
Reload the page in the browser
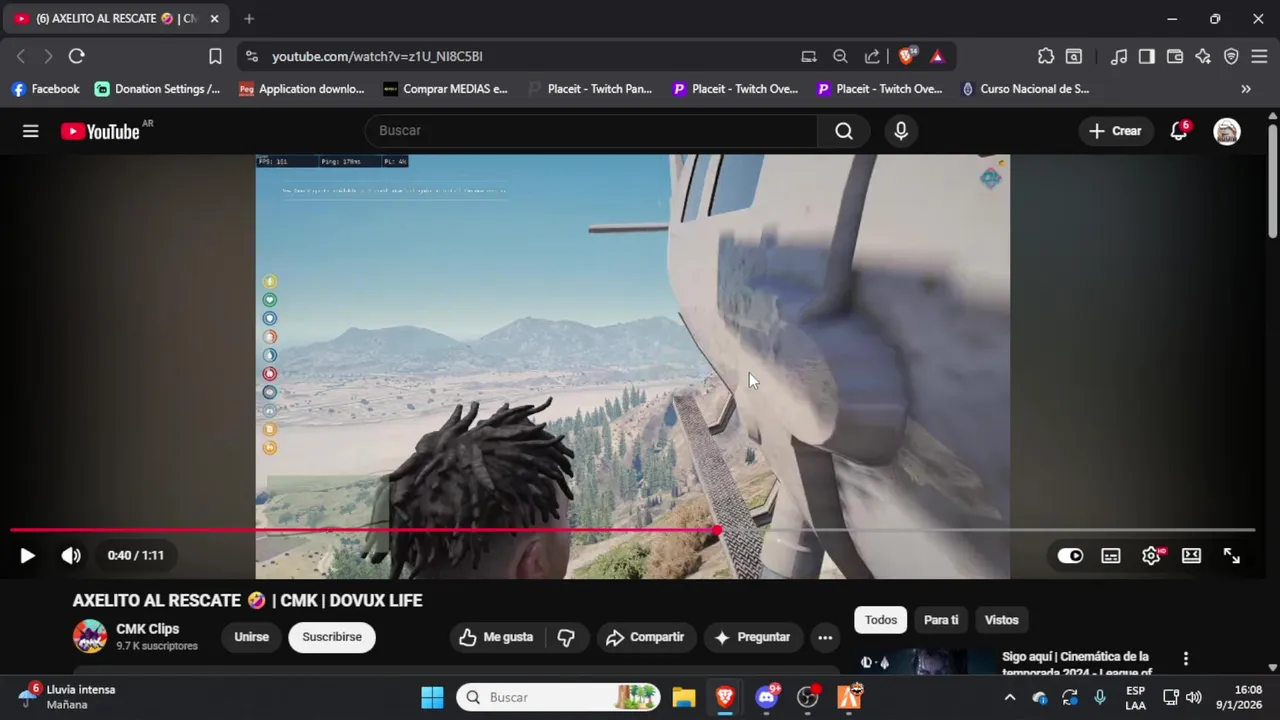click(77, 57)
